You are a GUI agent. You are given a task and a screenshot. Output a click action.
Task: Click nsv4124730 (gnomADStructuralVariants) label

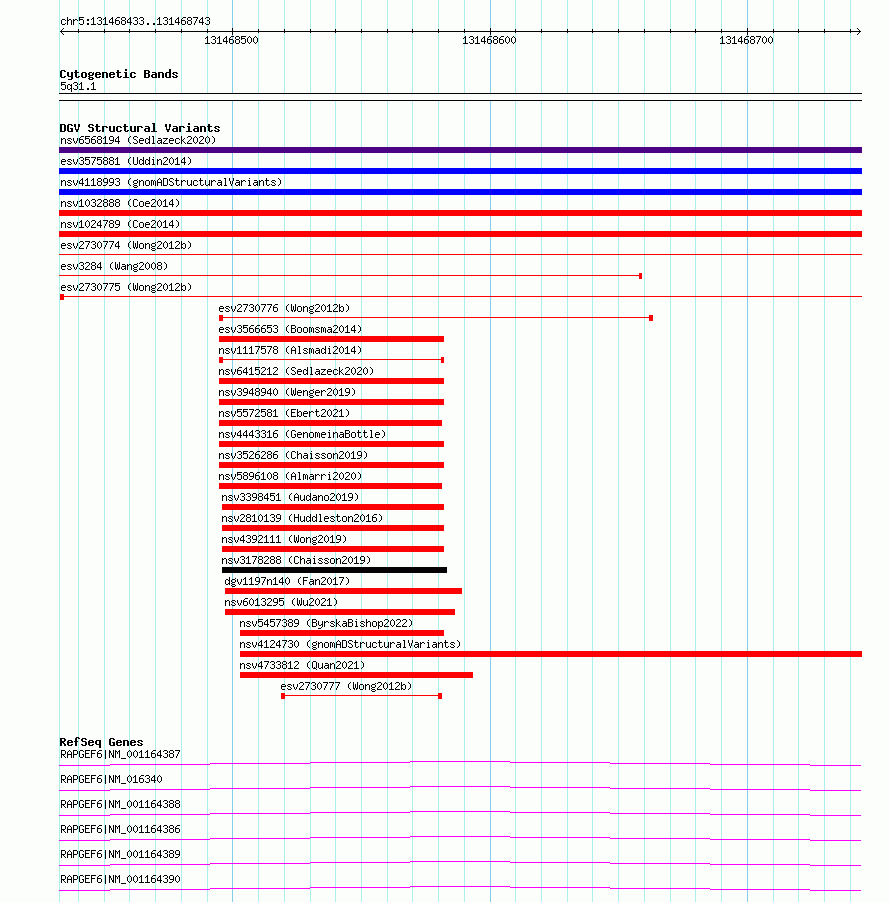[350, 644]
